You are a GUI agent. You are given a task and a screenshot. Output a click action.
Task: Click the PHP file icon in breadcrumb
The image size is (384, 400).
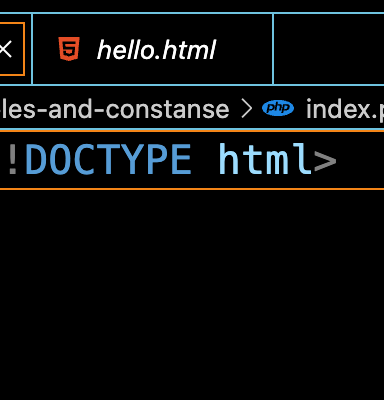coord(278,108)
